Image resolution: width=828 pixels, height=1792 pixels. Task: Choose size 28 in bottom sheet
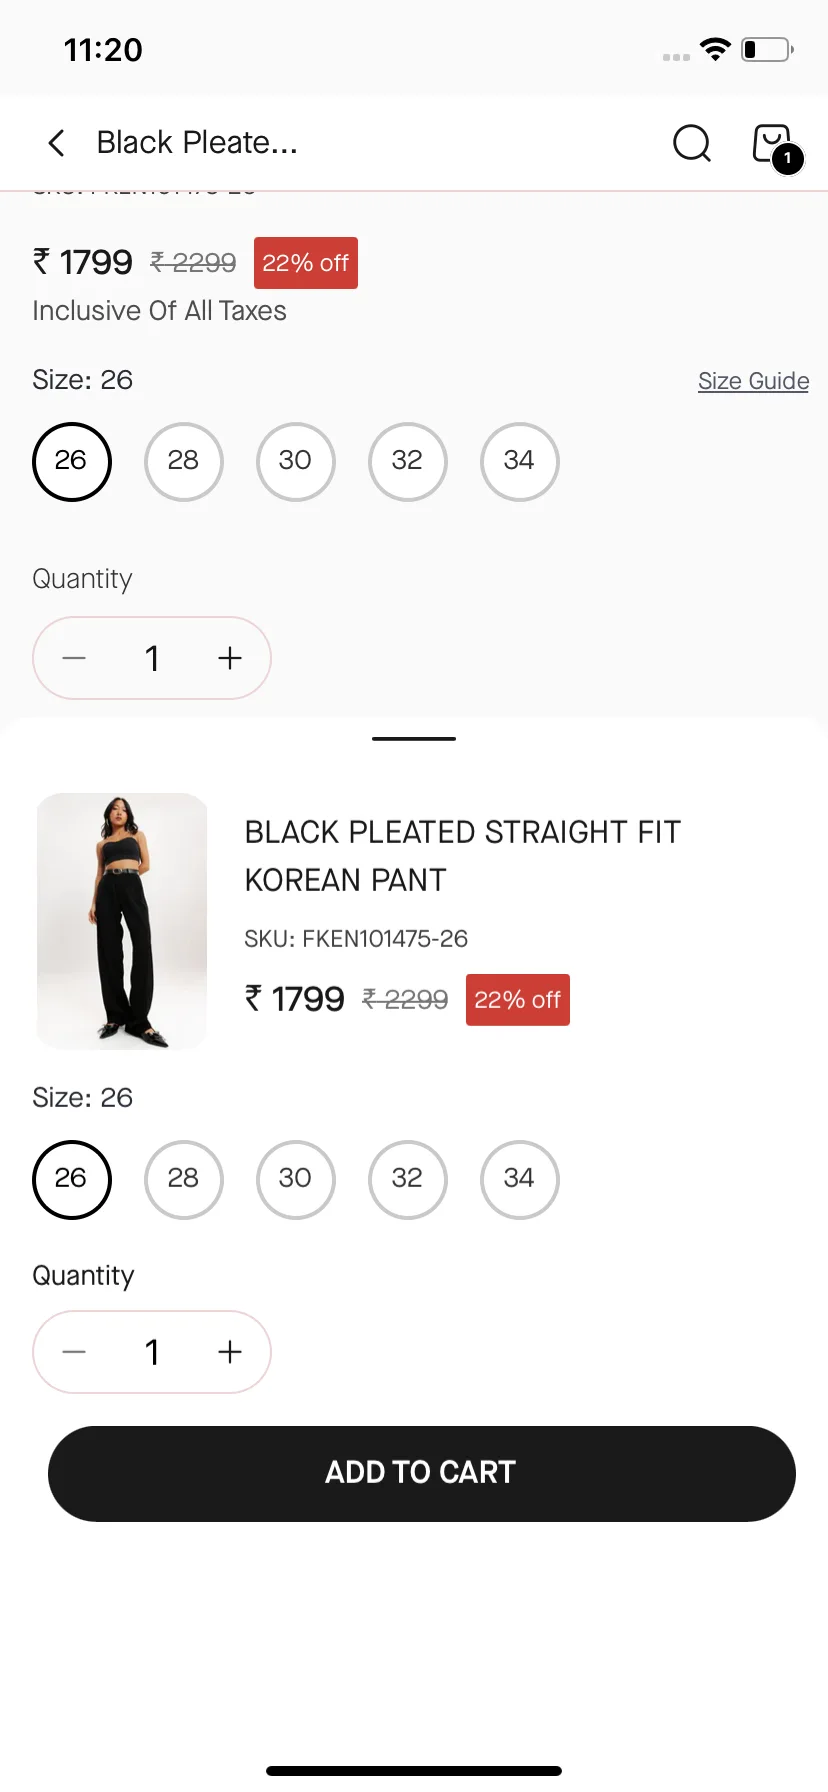point(184,1180)
